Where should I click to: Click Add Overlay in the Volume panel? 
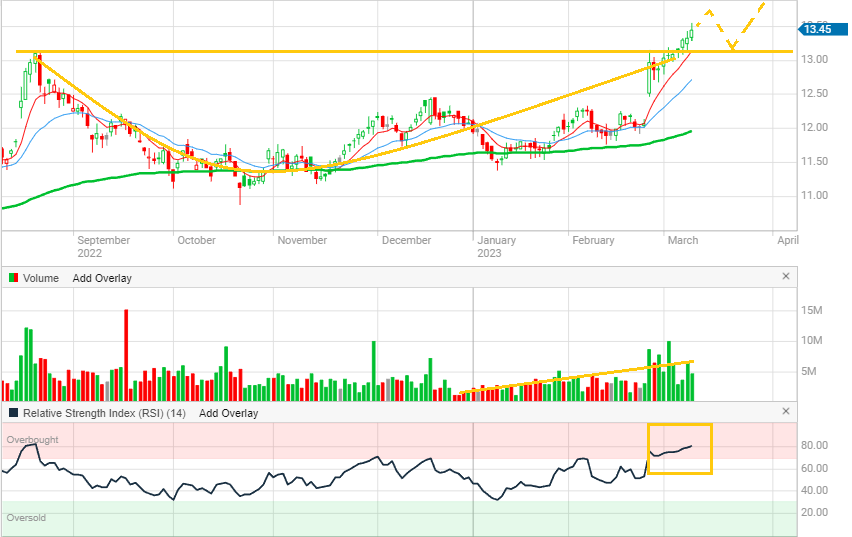(x=102, y=278)
